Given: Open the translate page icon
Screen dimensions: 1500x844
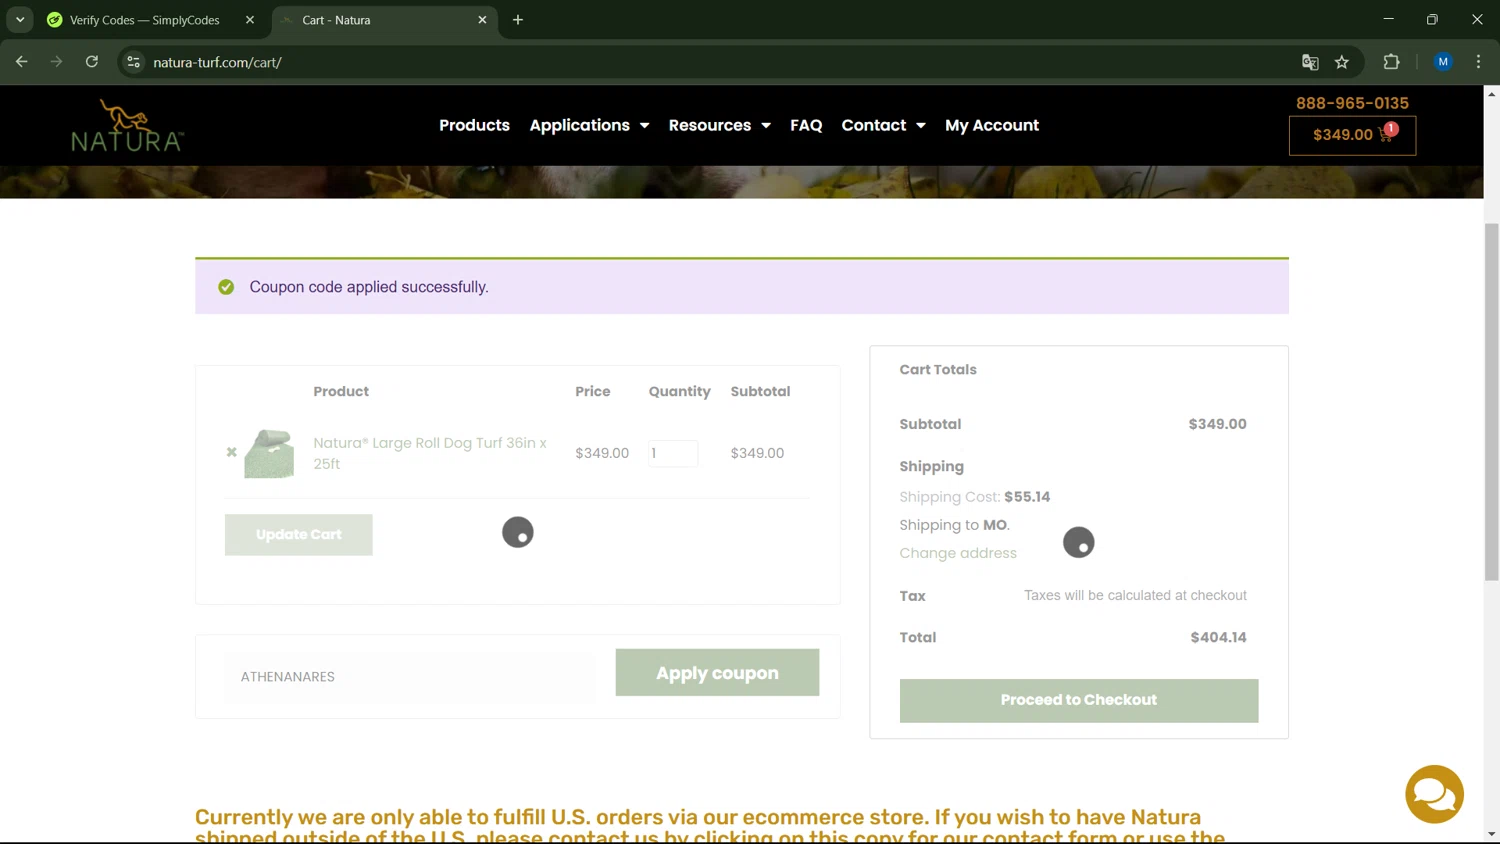Looking at the screenshot, I should point(1310,62).
